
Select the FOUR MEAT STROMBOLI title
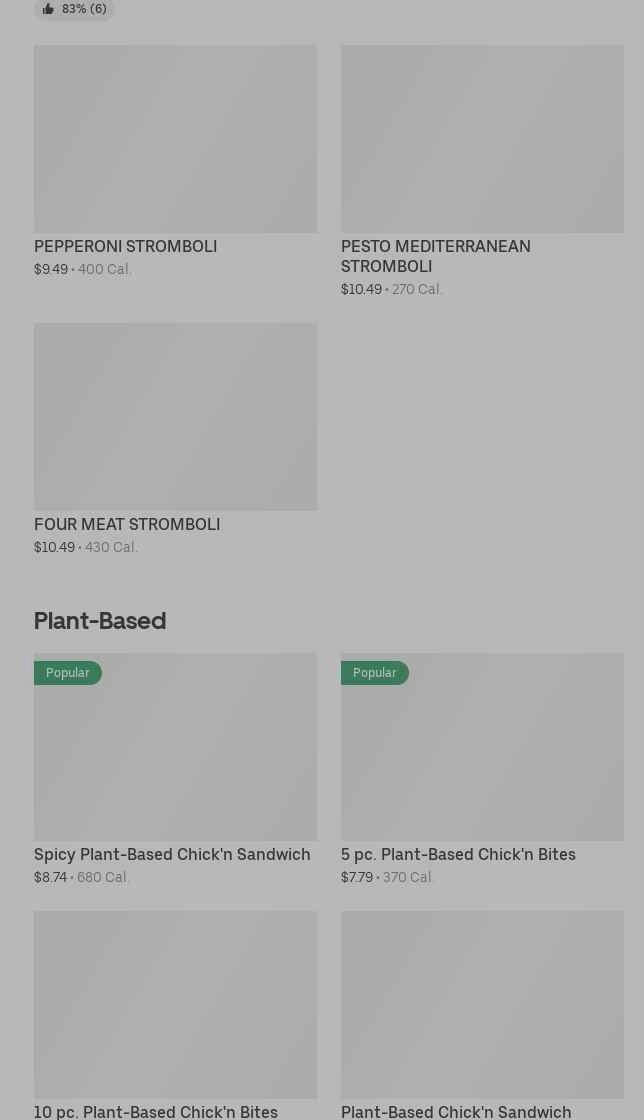click(127, 524)
